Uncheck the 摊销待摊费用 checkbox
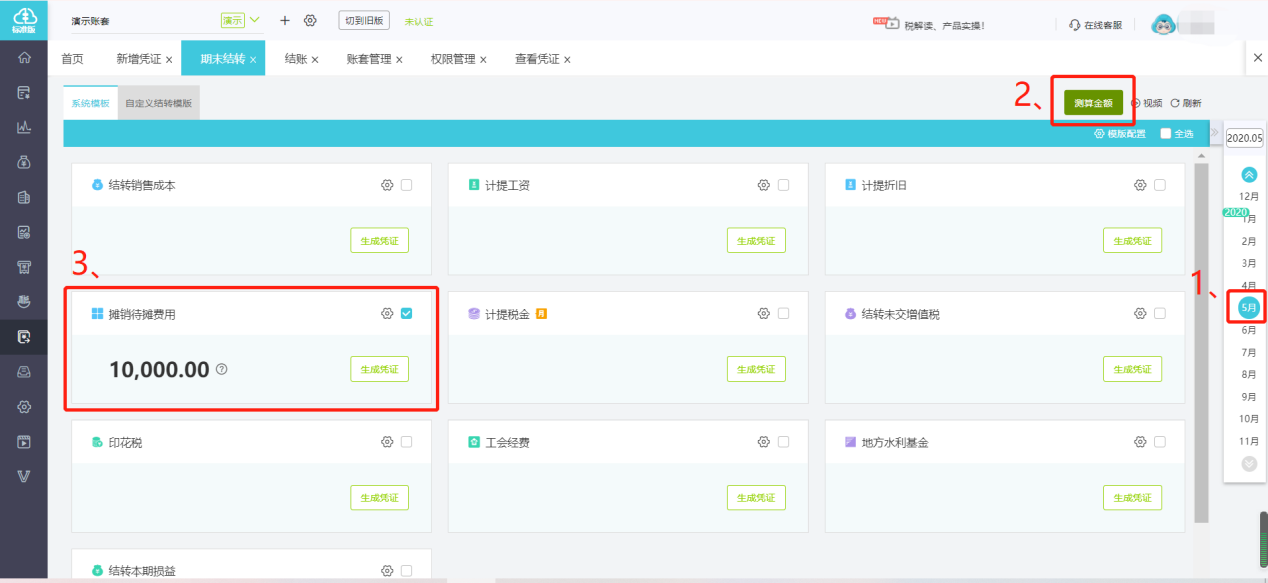The image size is (1268, 583). click(406, 313)
